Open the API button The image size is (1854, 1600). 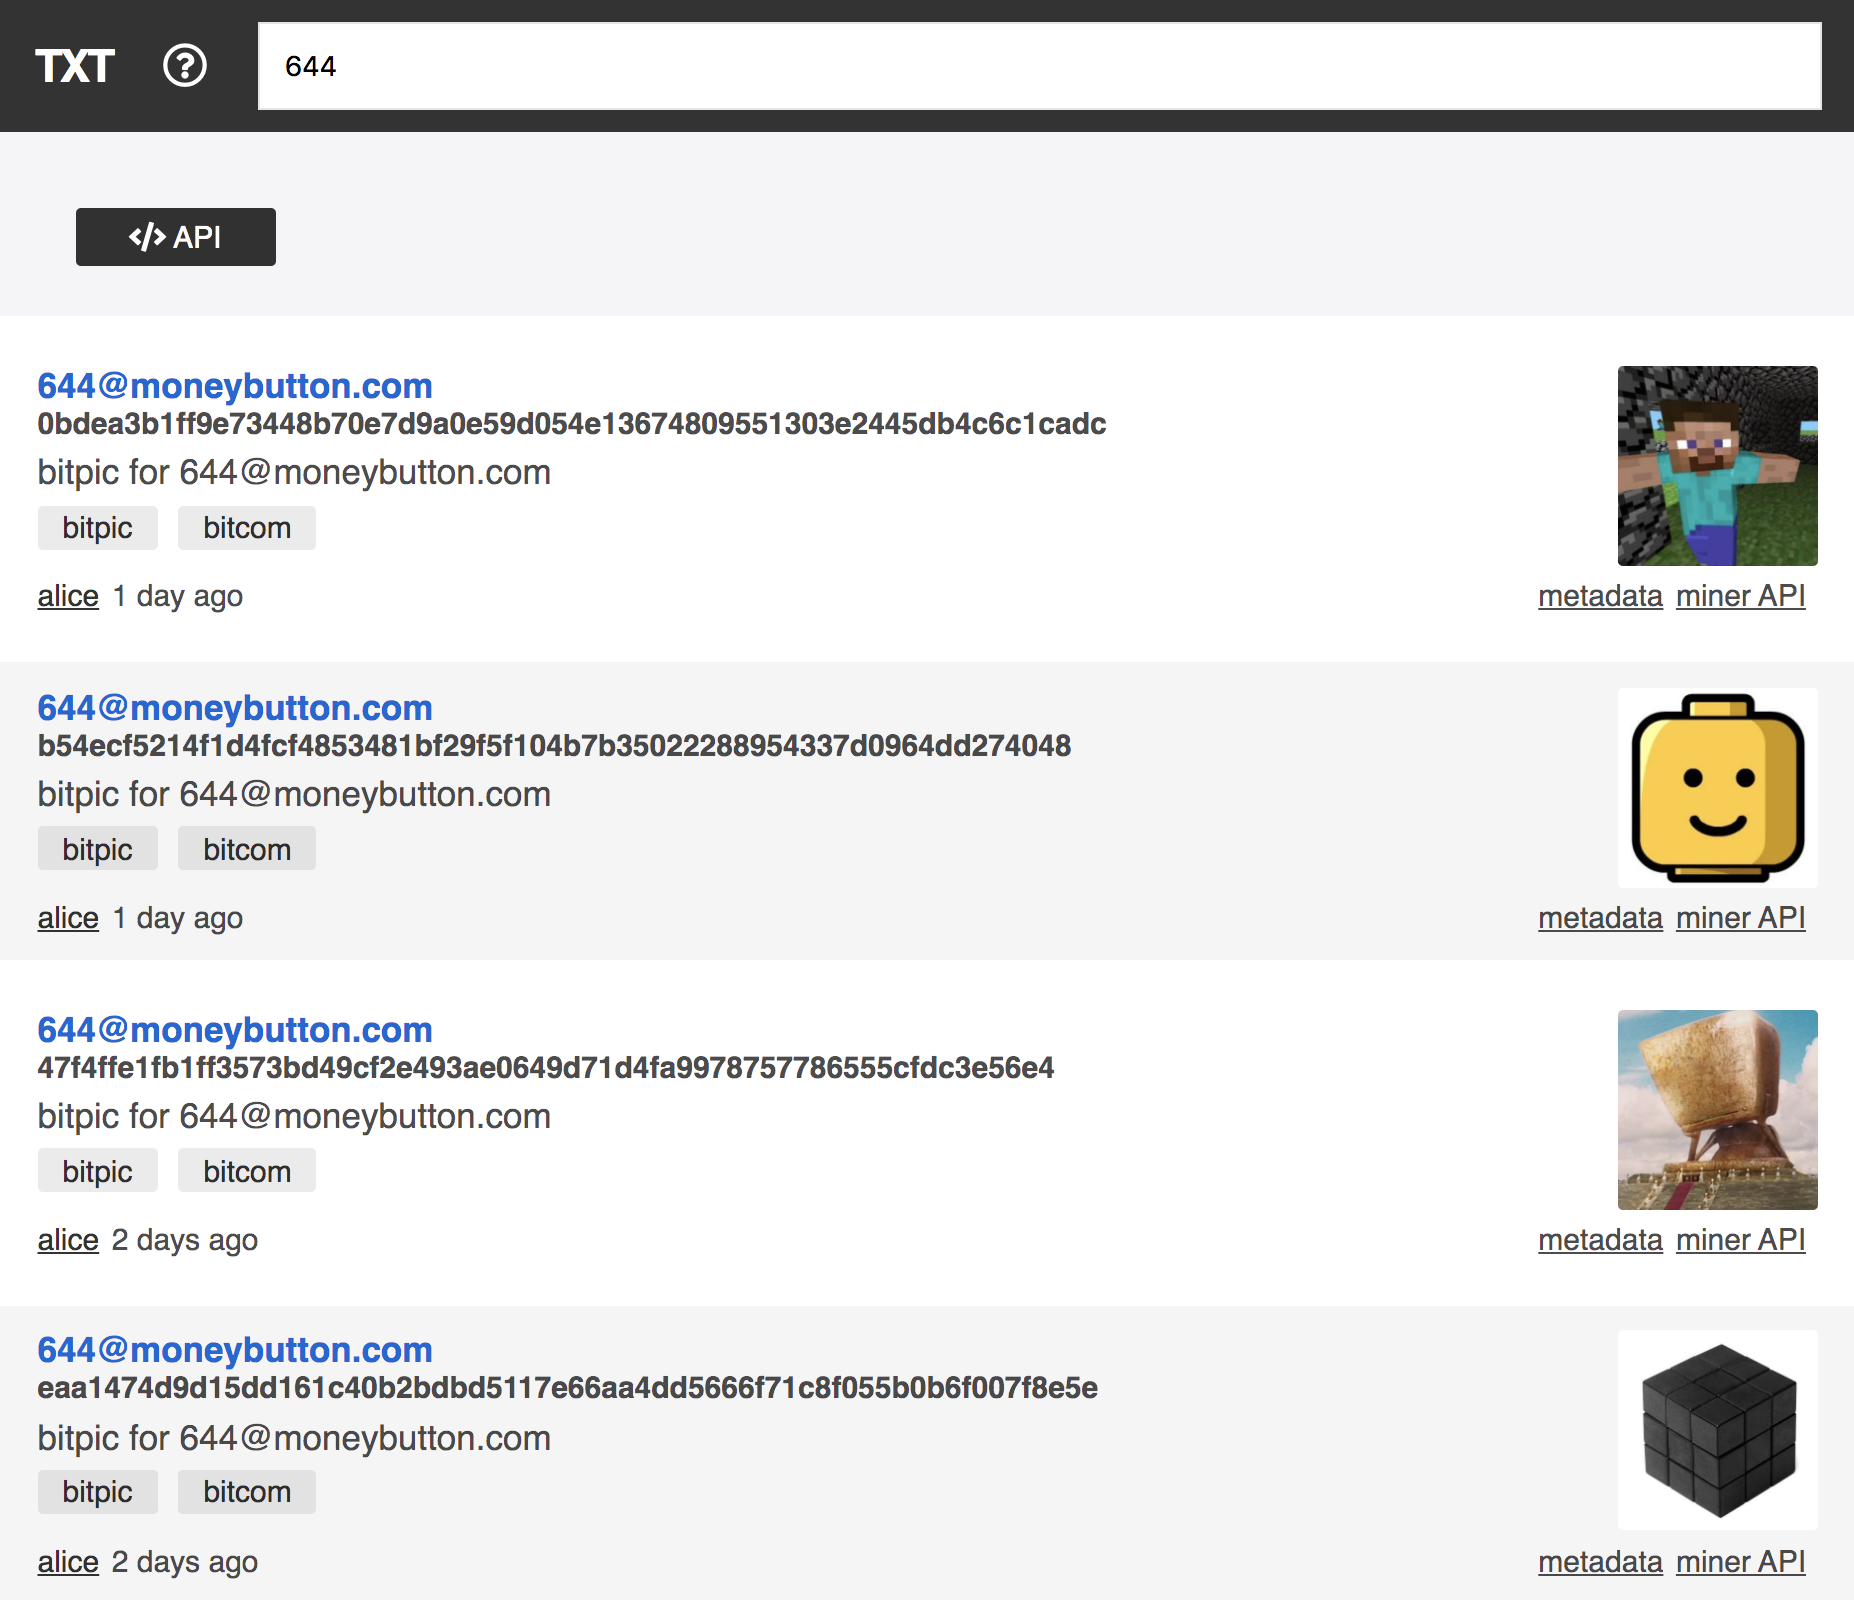(176, 237)
